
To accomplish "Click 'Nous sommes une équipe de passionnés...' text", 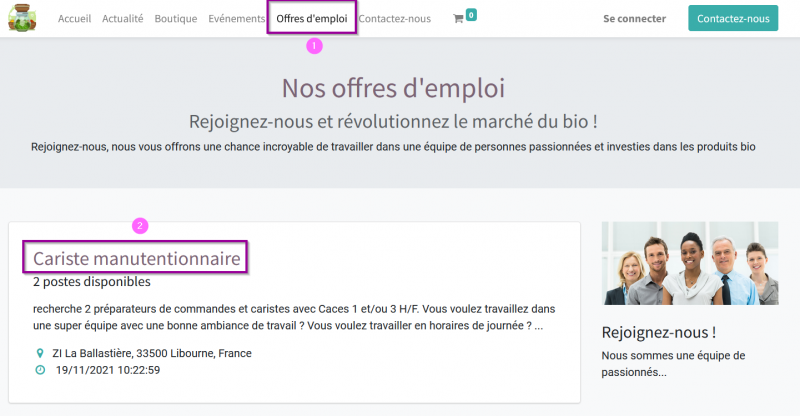I will click(x=673, y=364).
